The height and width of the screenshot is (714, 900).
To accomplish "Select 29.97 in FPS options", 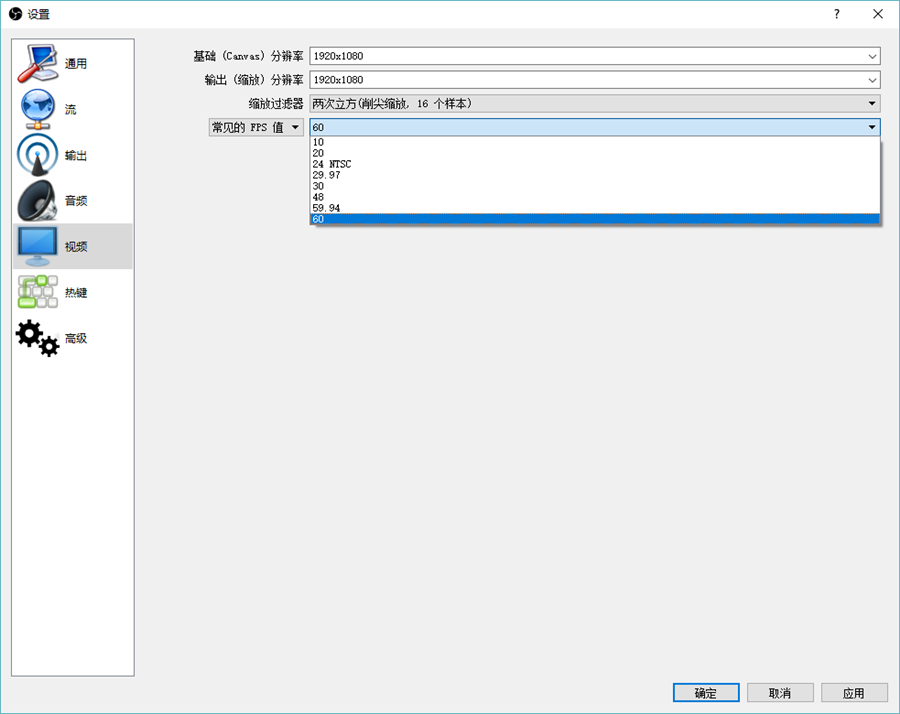I will (x=326, y=175).
